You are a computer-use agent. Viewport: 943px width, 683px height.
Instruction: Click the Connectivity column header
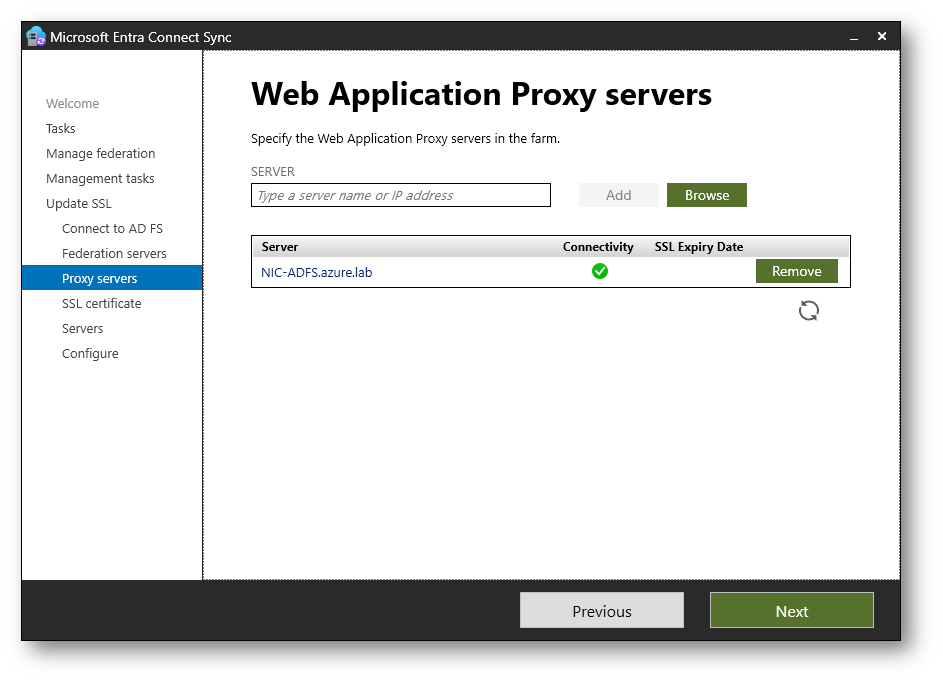[x=598, y=247]
